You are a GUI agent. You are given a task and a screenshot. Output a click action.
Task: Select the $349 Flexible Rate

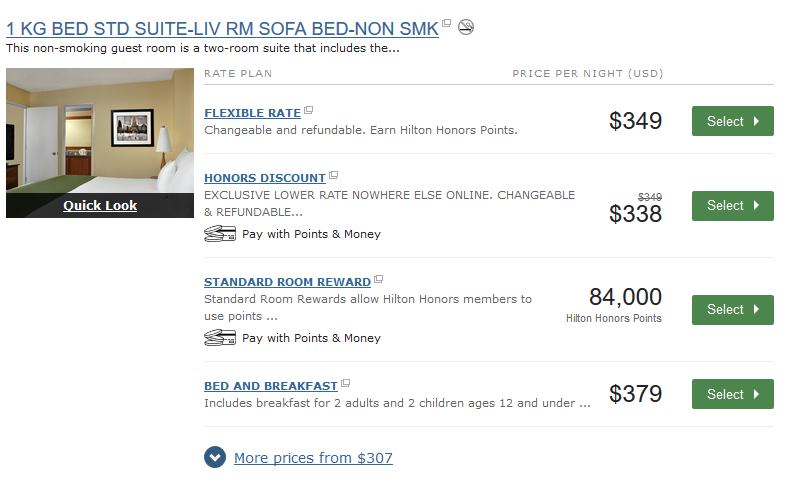point(732,121)
